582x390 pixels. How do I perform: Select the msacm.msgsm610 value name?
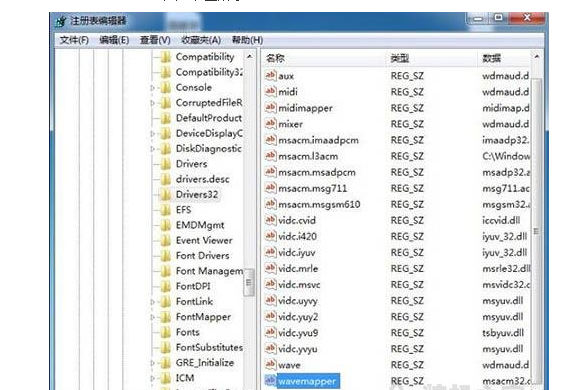(x=319, y=204)
